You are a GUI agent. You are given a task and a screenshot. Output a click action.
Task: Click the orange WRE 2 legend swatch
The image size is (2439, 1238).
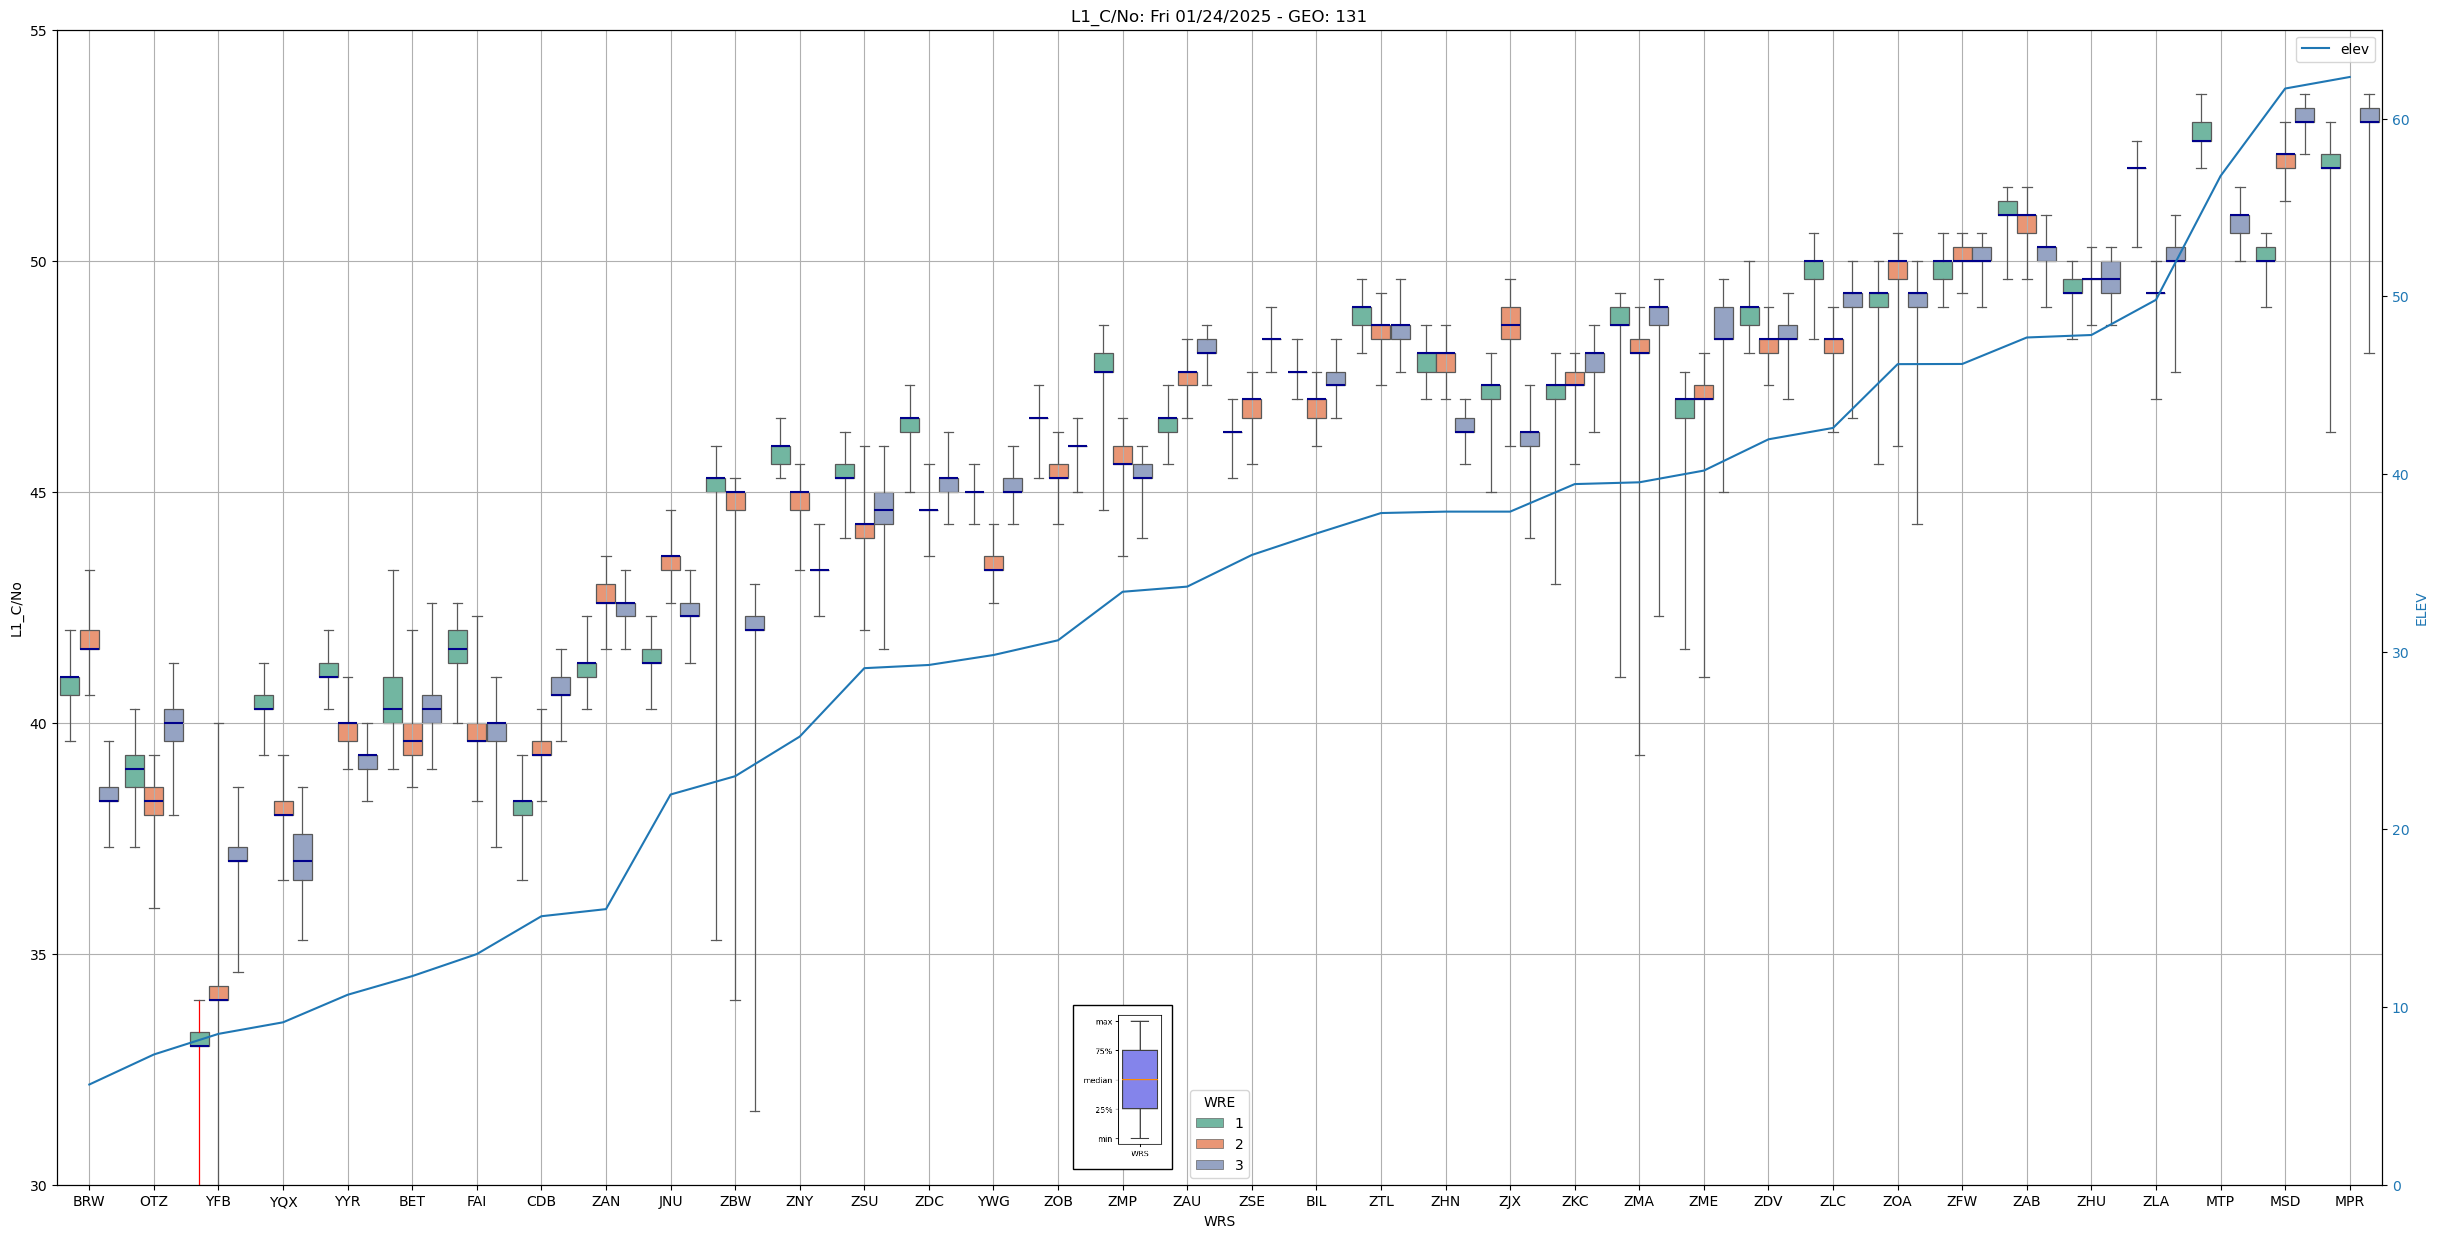[x=1209, y=1144]
